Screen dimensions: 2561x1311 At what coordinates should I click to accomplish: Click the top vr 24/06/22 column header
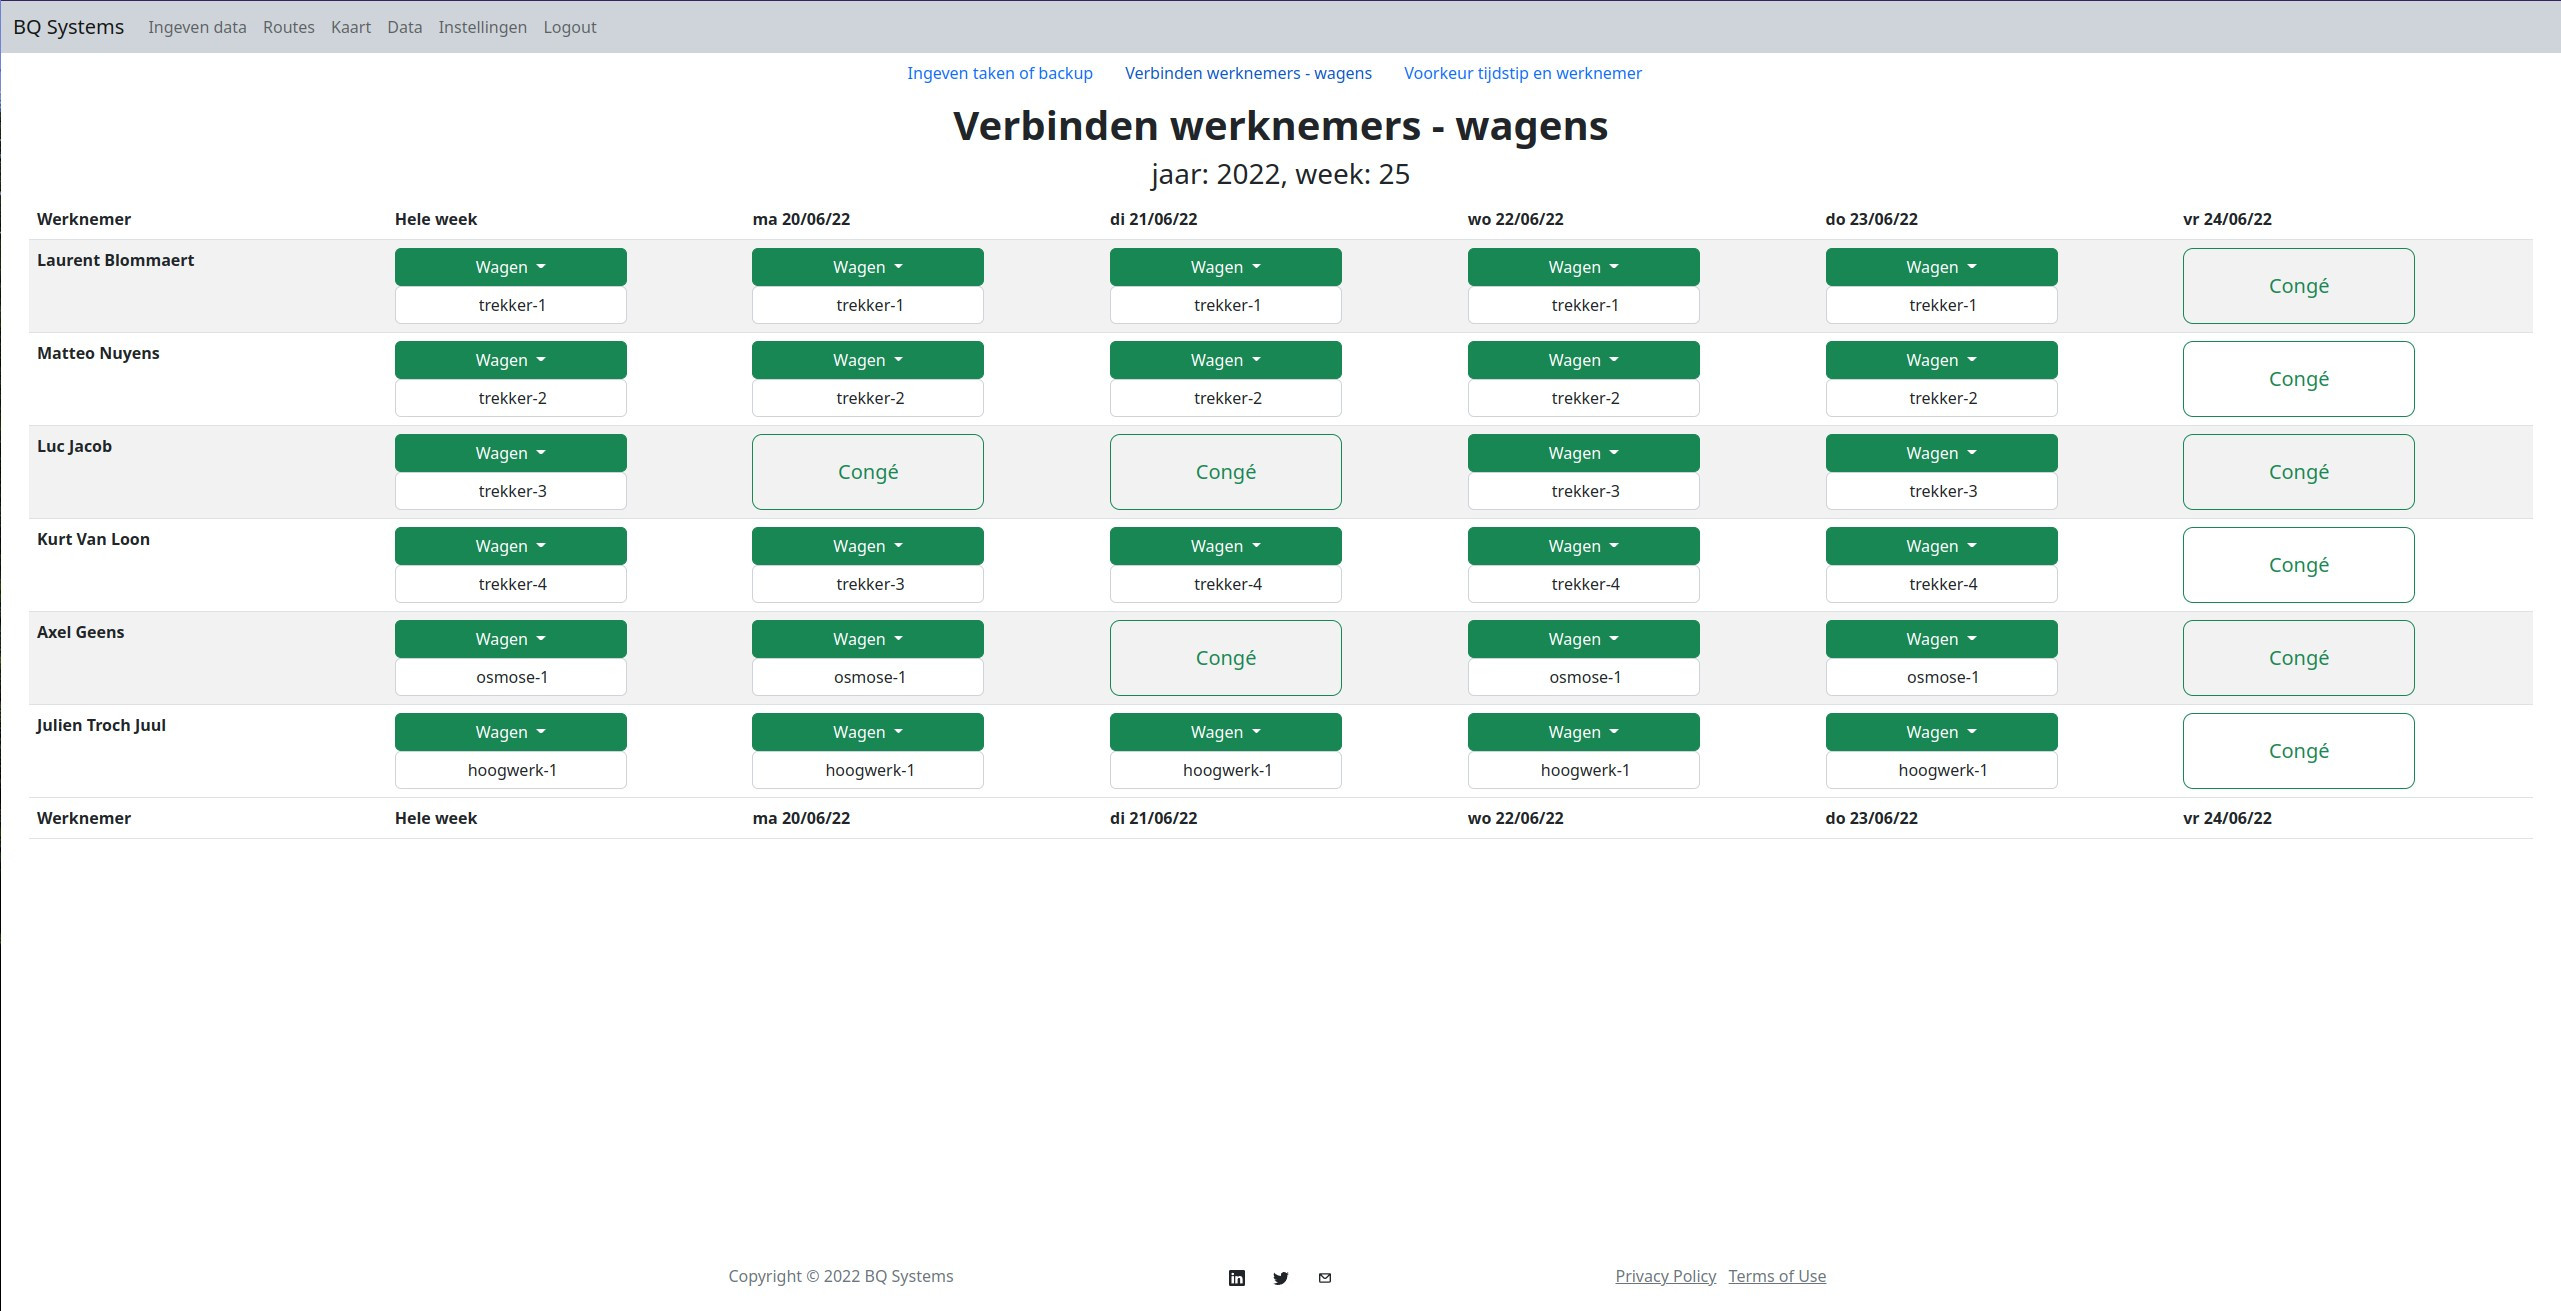(2227, 219)
